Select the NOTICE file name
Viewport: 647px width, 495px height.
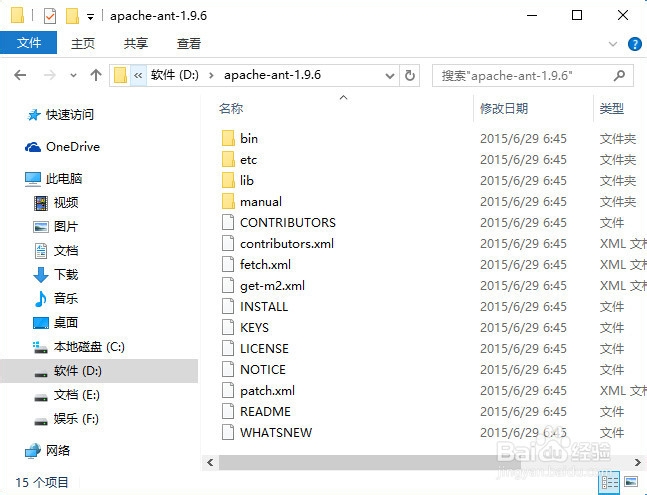(x=263, y=370)
